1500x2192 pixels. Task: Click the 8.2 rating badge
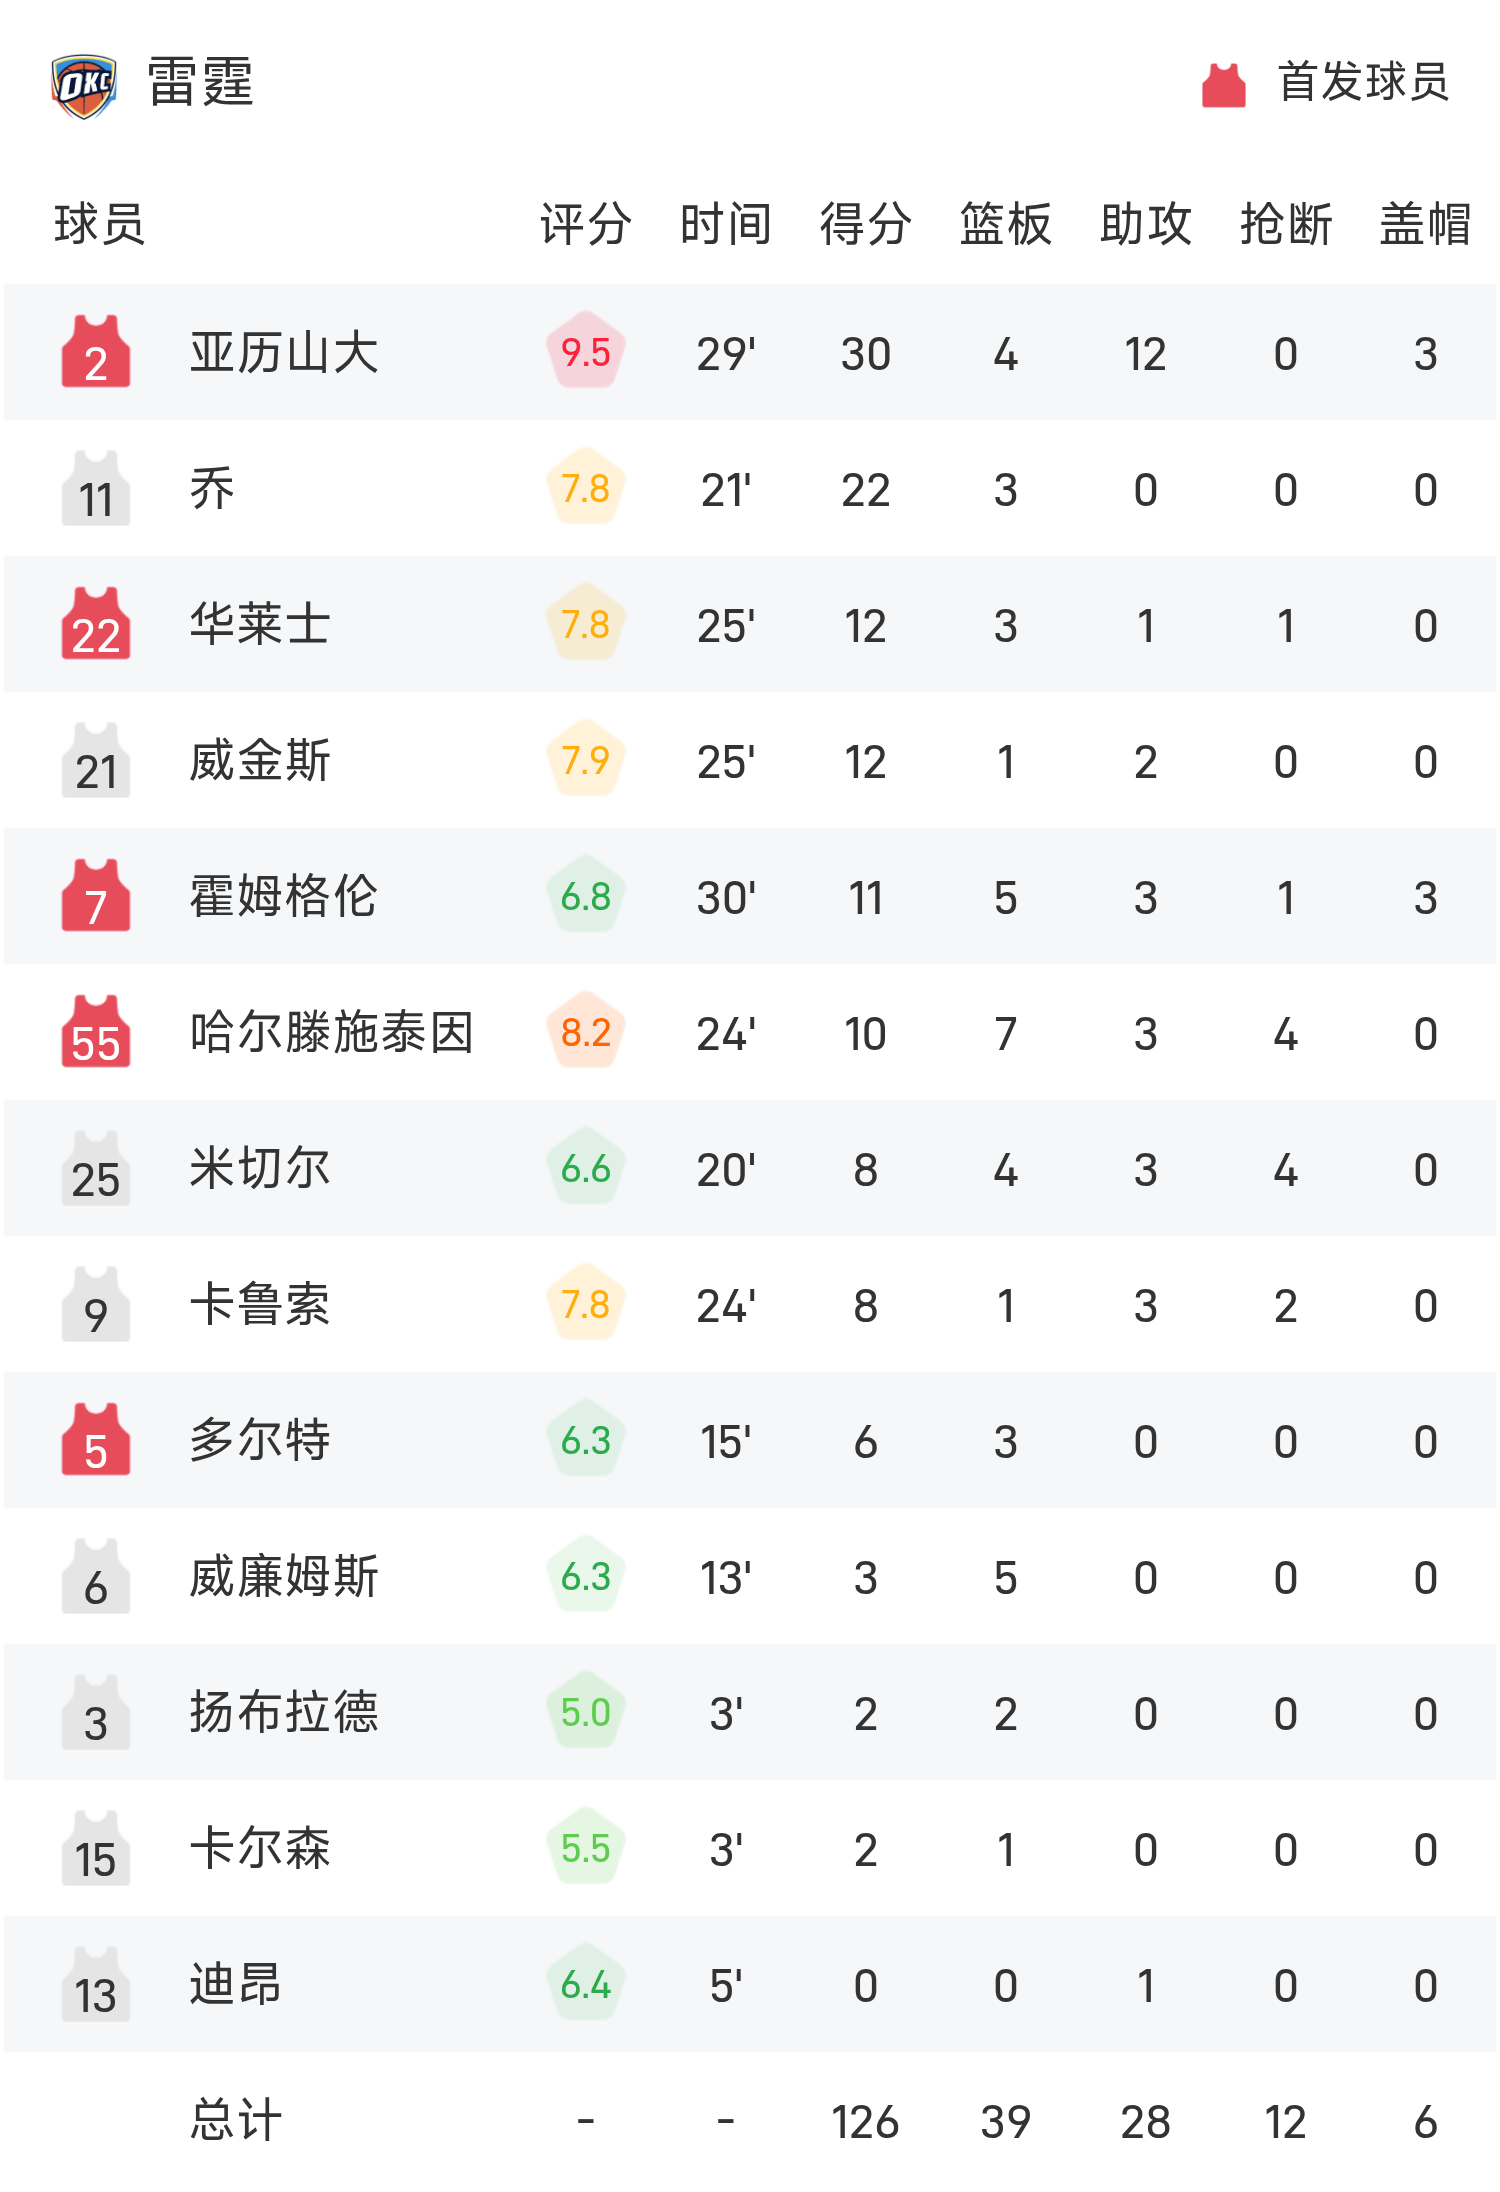pos(586,1032)
